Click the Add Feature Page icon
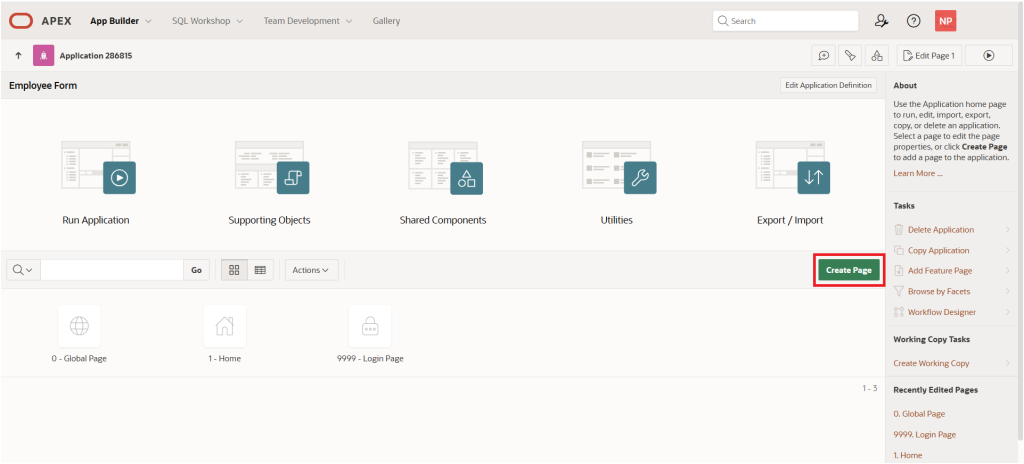1024x464 pixels. point(899,271)
